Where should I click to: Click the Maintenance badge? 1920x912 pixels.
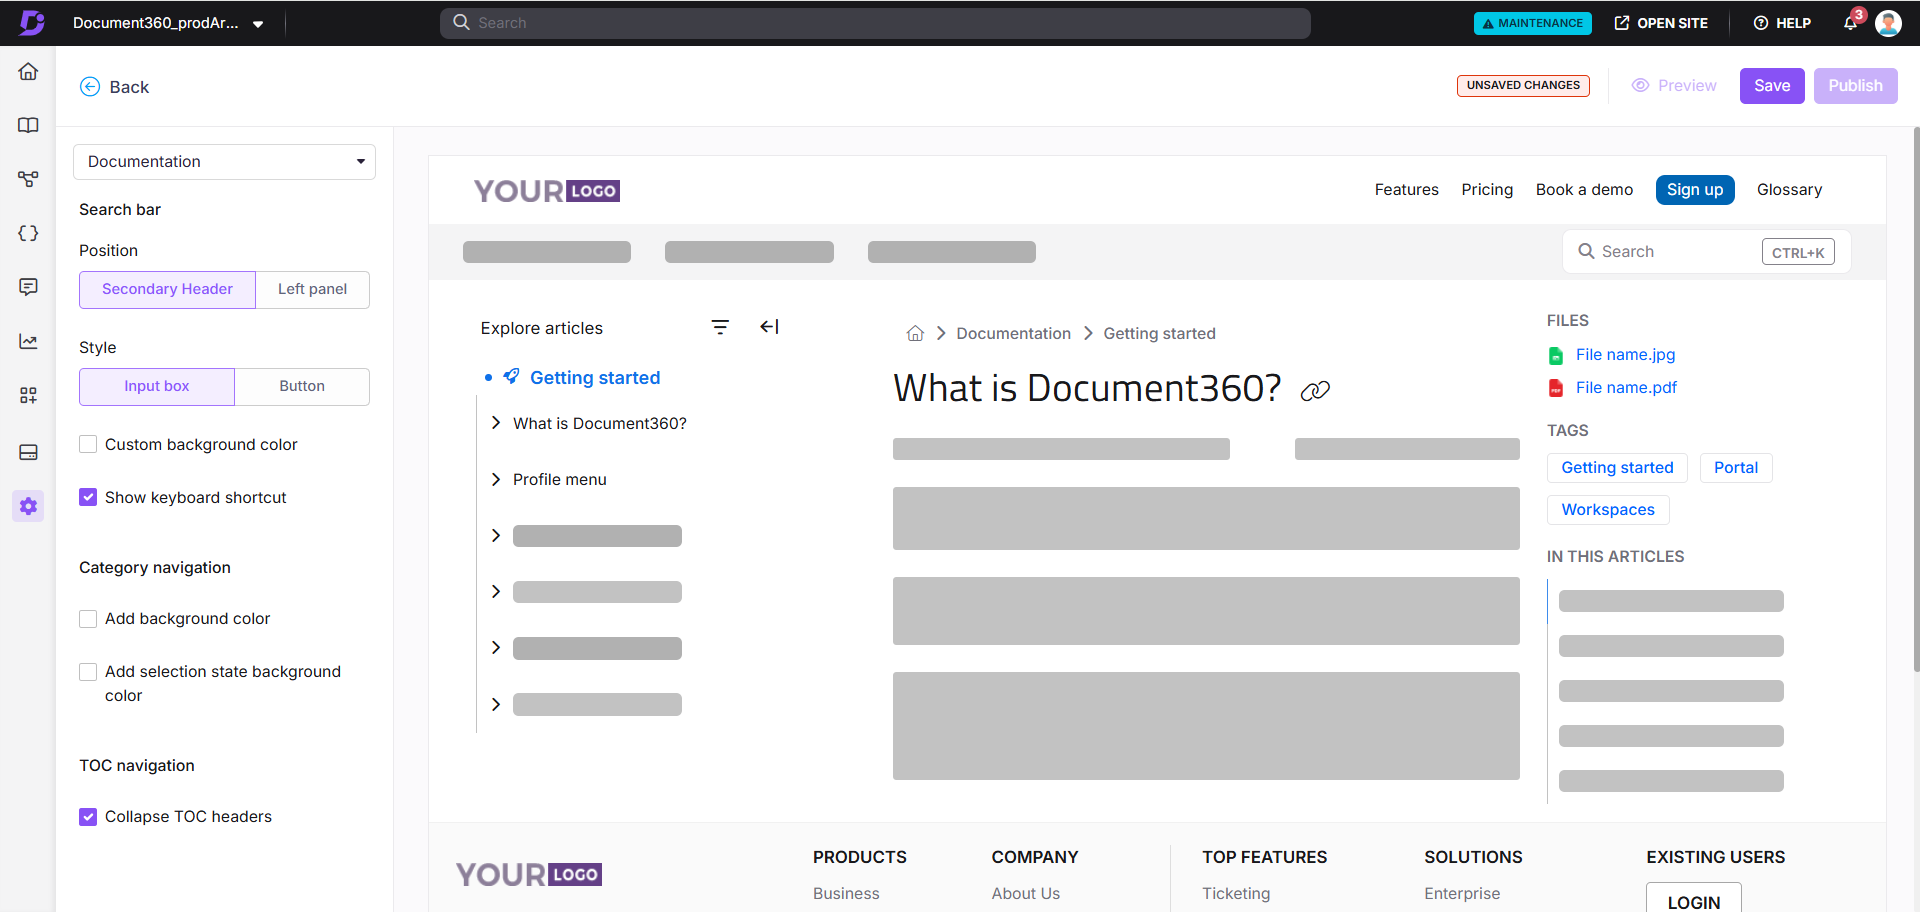[1532, 23]
